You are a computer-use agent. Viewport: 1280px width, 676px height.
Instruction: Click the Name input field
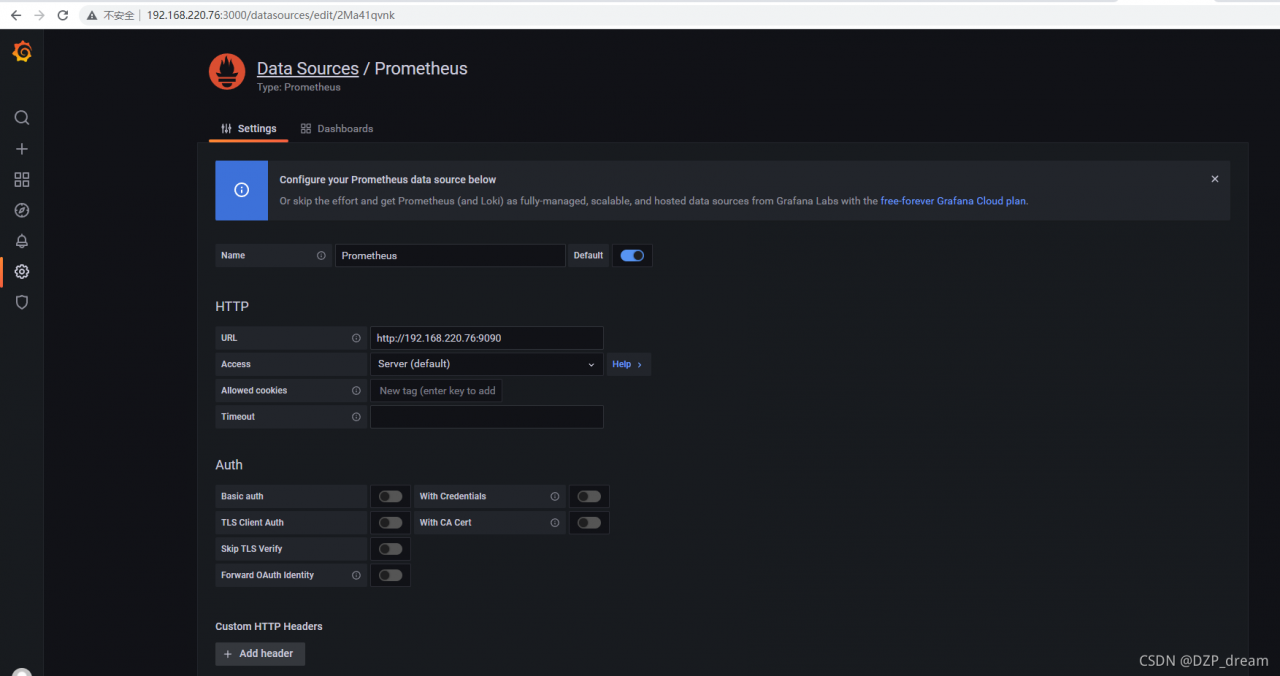pos(450,256)
